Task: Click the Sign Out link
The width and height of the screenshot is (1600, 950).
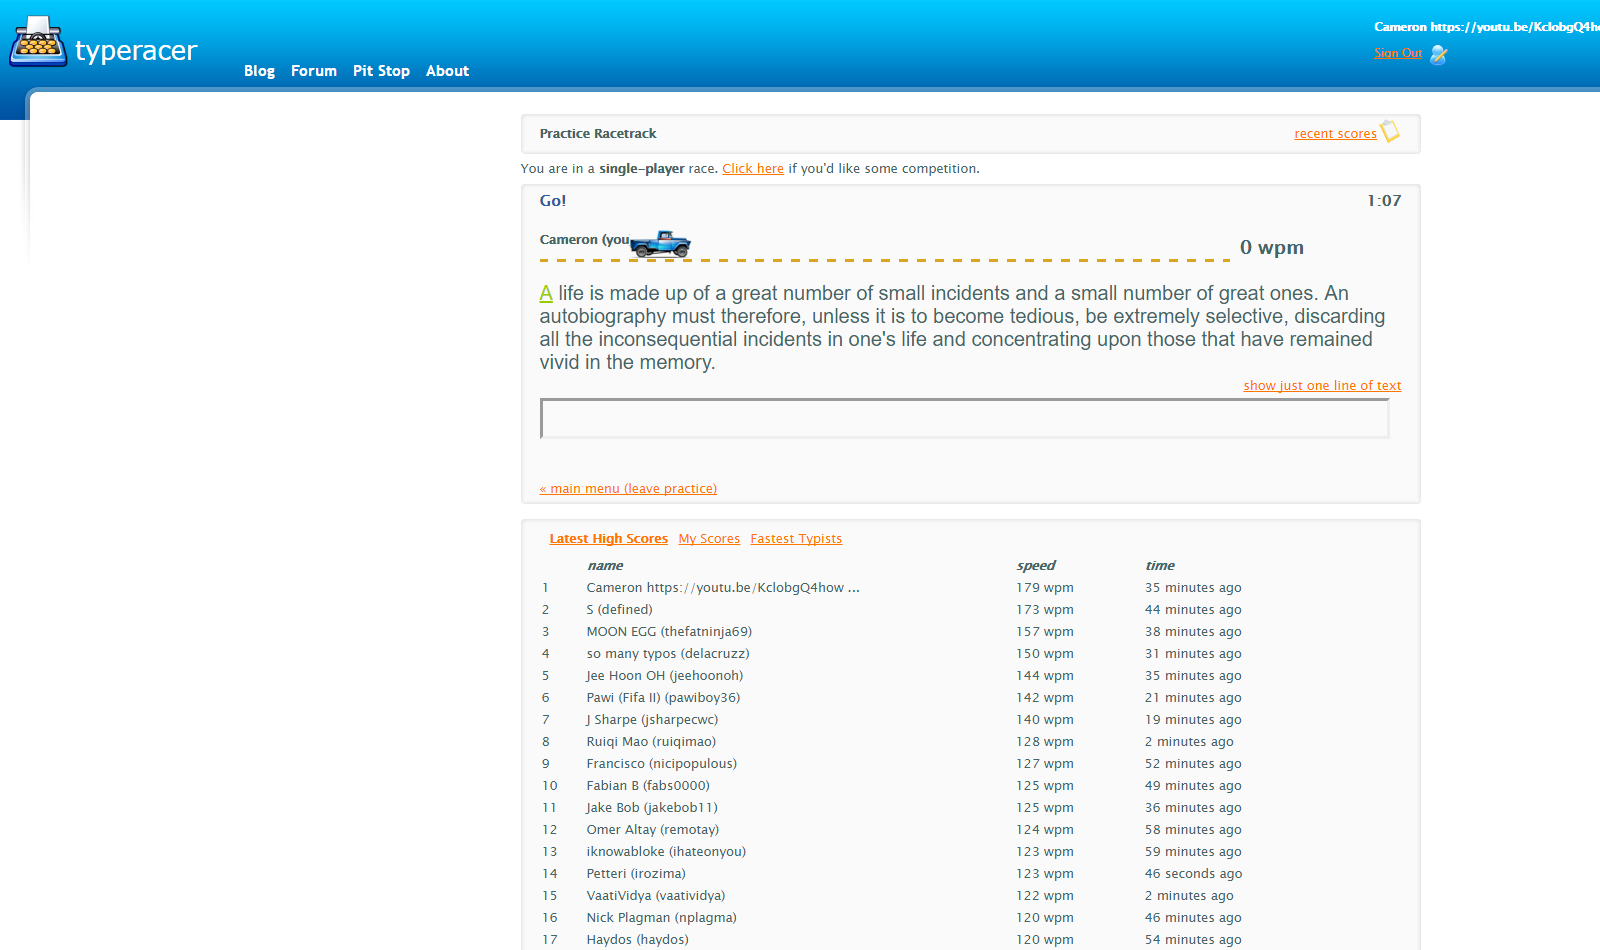Action: point(1398,53)
